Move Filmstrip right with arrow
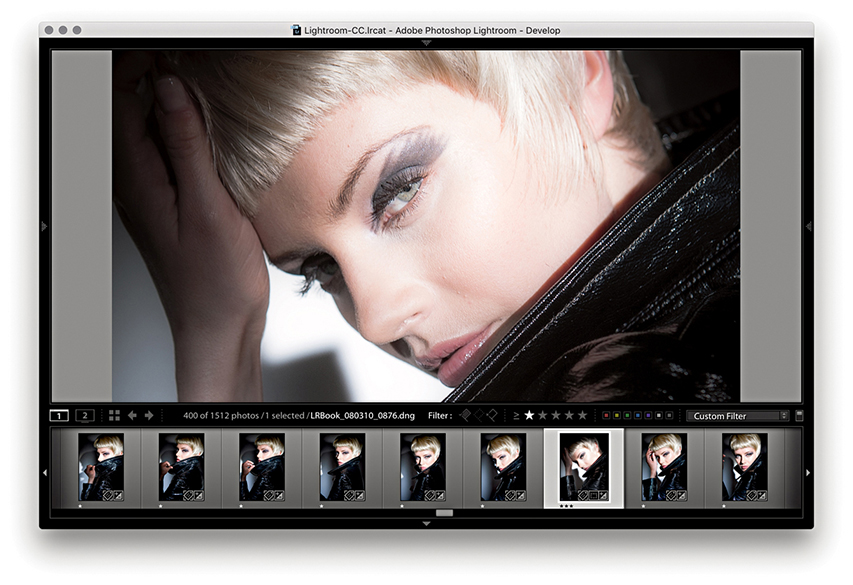The width and height of the screenshot is (853, 585). [x=808, y=473]
